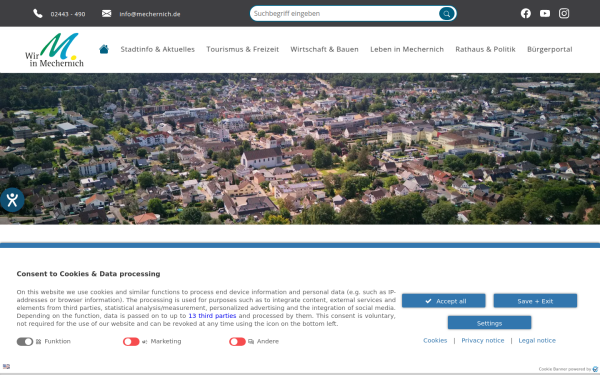Toggle the Funktion cookie switch

(25, 341)
